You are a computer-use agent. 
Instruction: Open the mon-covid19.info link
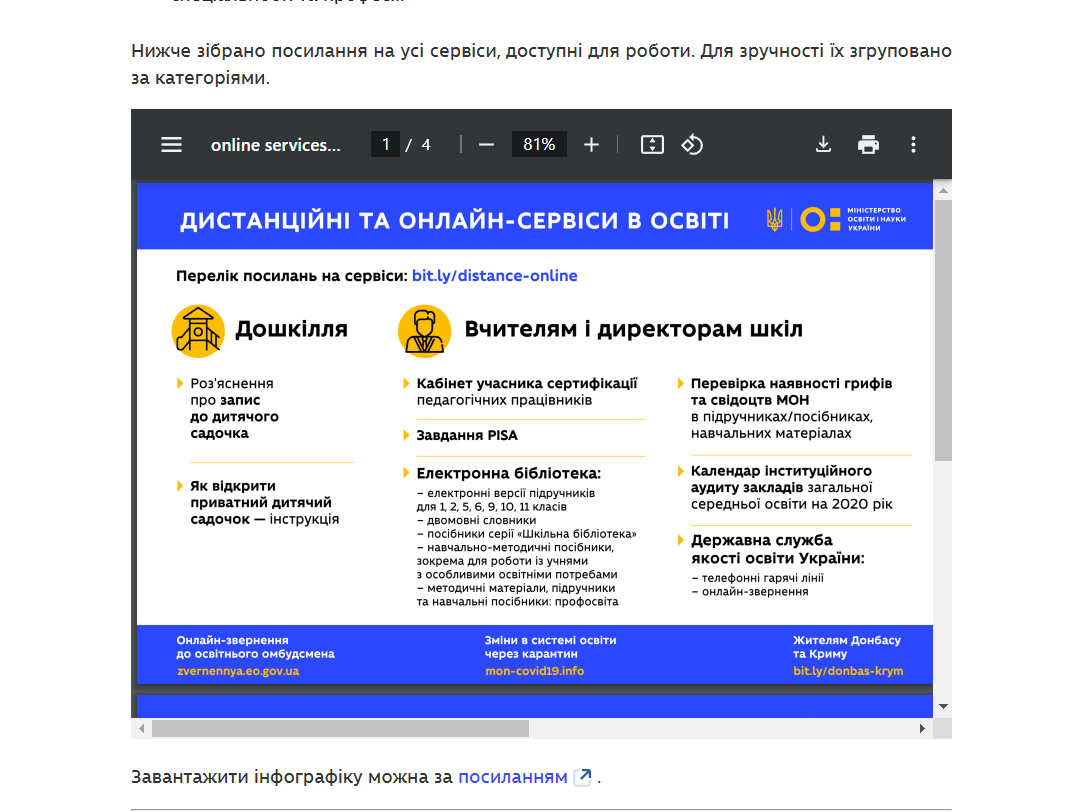[x=534, y=671]
